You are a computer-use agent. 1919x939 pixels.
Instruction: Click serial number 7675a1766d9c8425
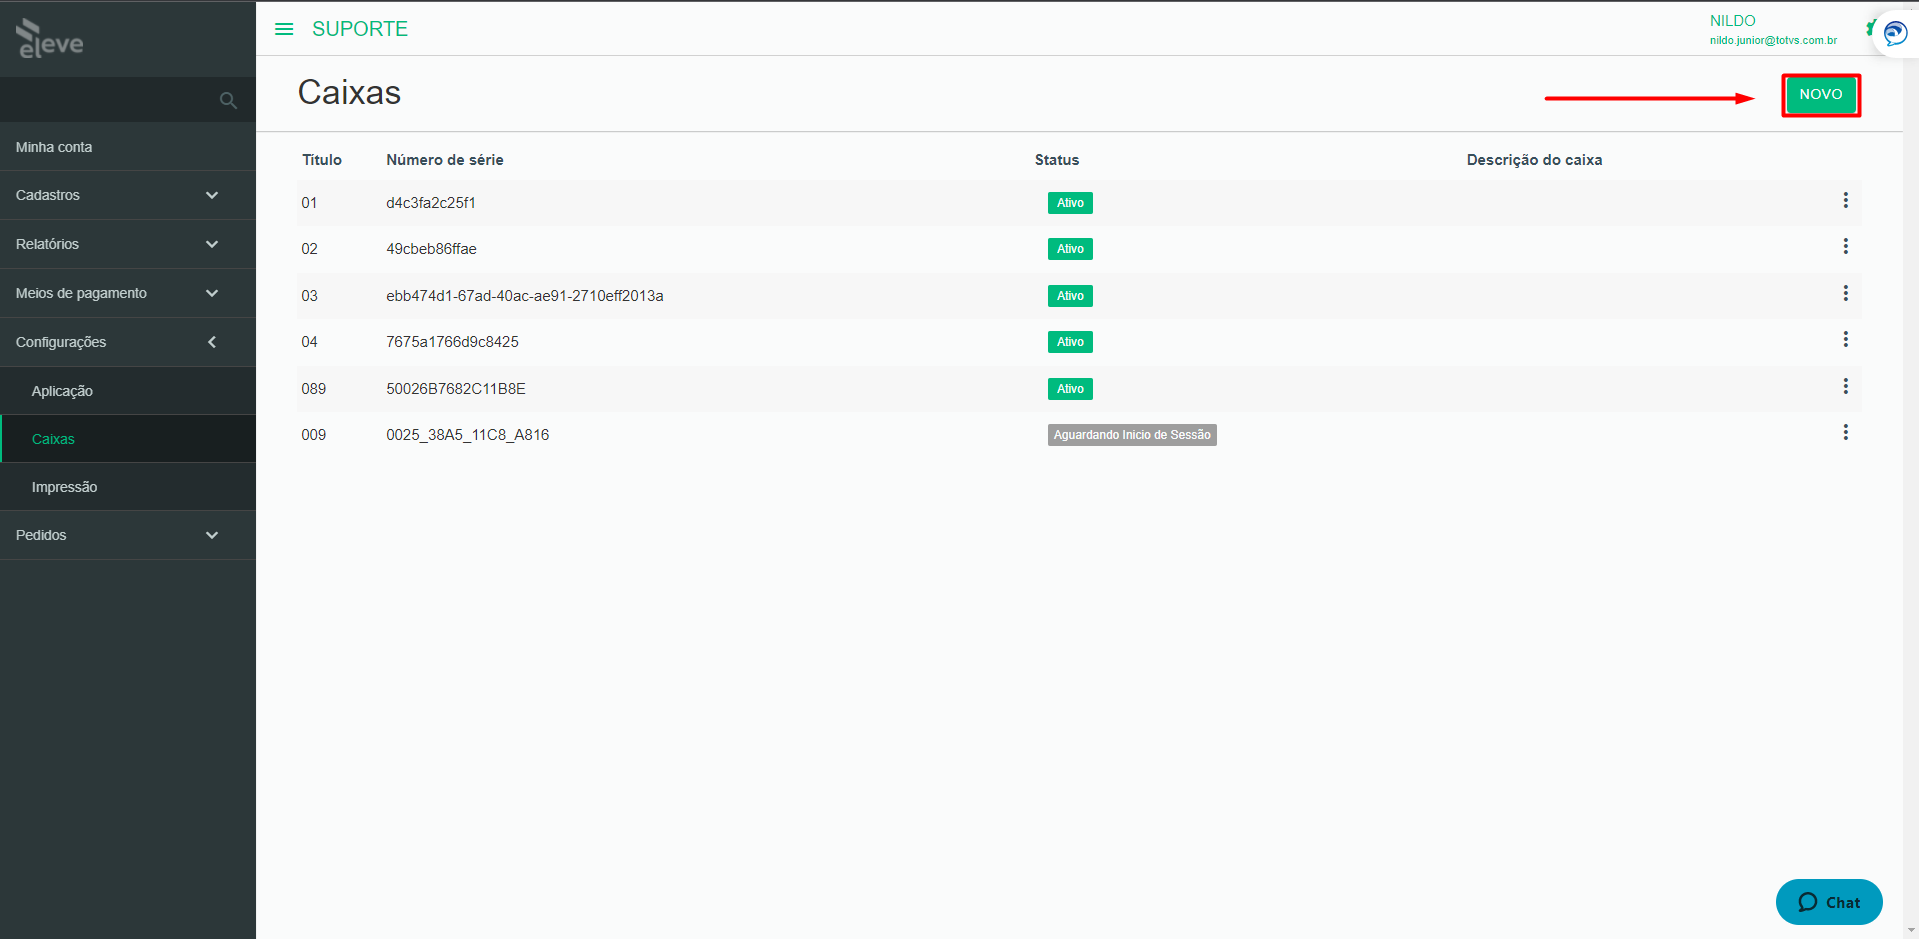point(452,342)
